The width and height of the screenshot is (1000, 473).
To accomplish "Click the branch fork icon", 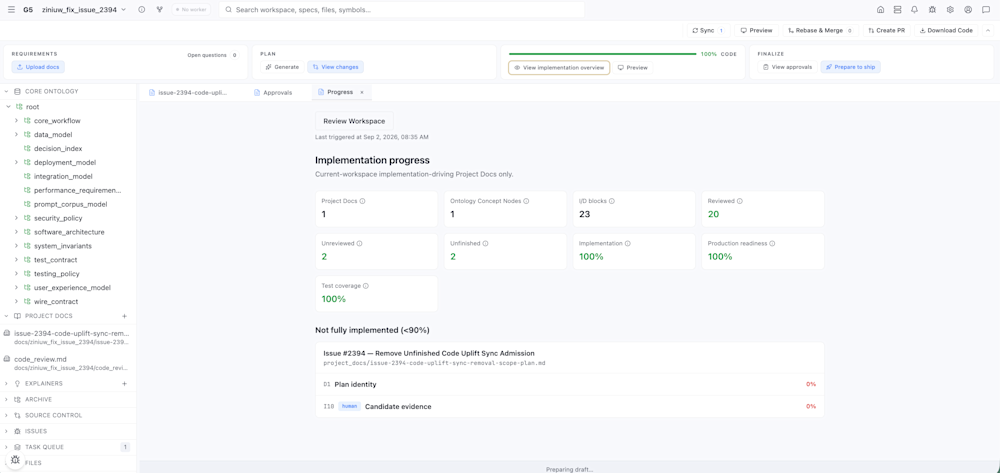I will (159, 10).
